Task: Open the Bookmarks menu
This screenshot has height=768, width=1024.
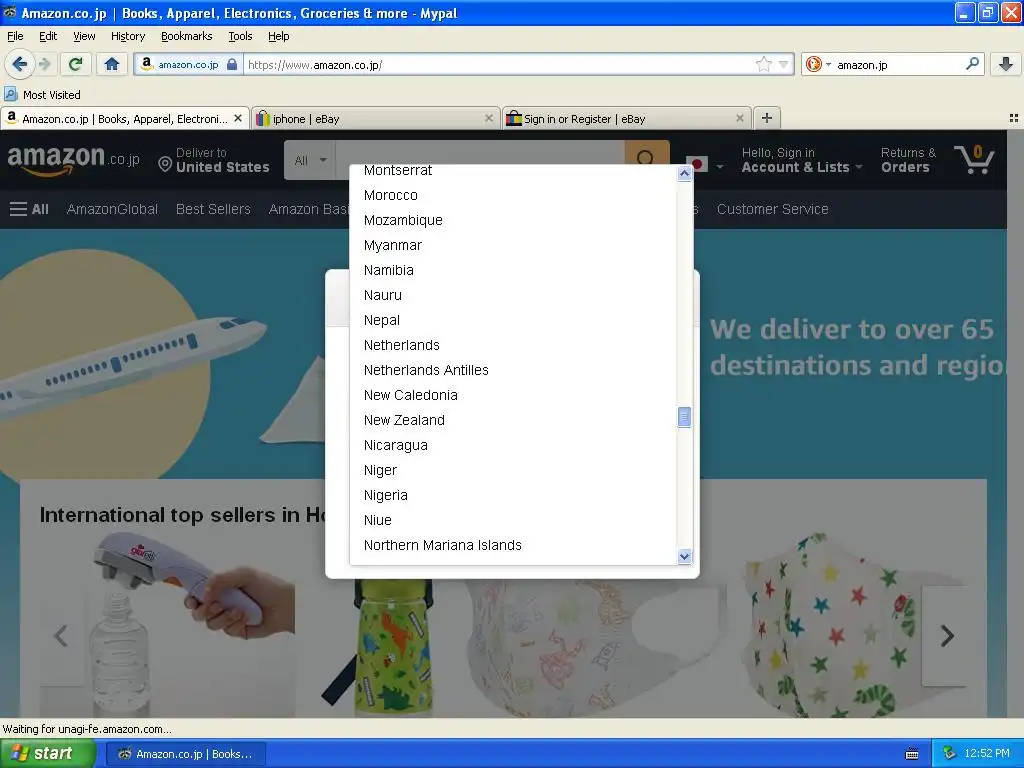Action: coord(187,36)
